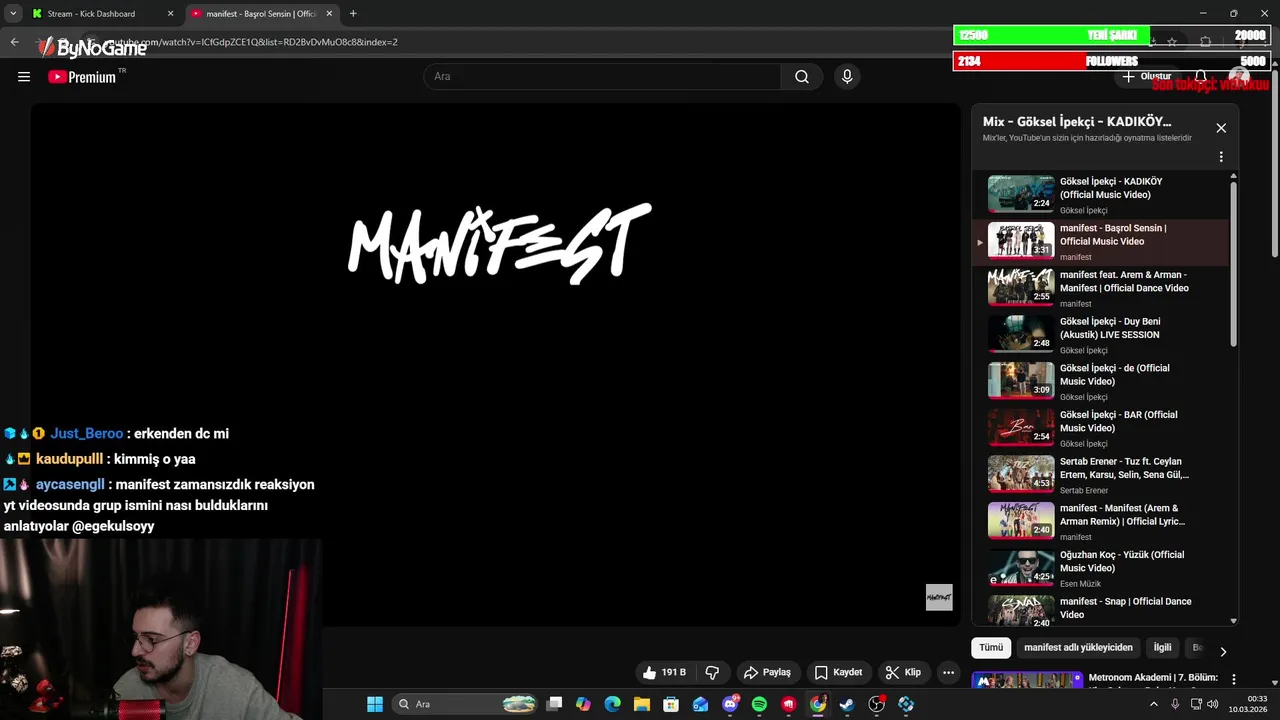This screenshot has height=720, width=1280.
Task: Click playlist scrollbar up arrow
Action: [1233, 176]
